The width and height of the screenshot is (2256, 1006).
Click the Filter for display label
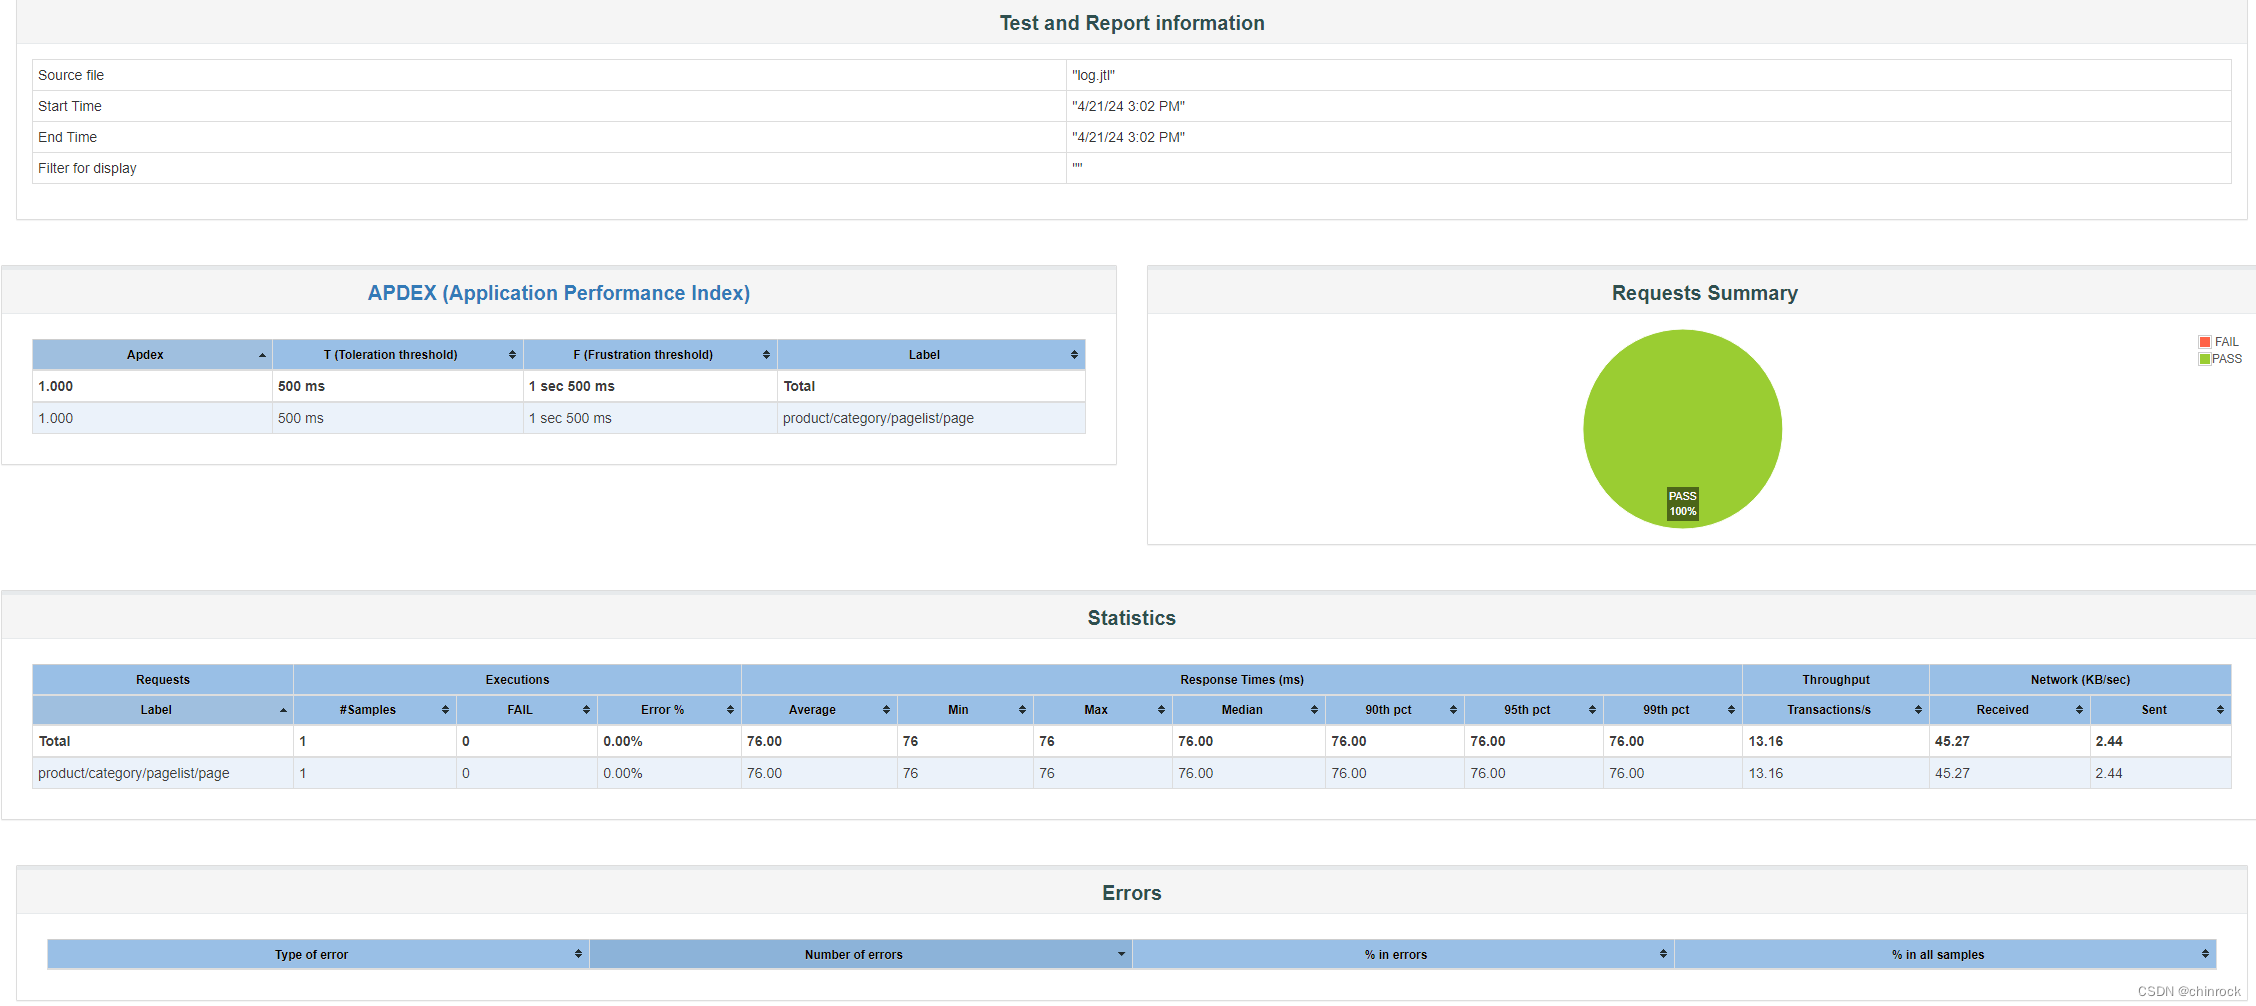(87, 168)
